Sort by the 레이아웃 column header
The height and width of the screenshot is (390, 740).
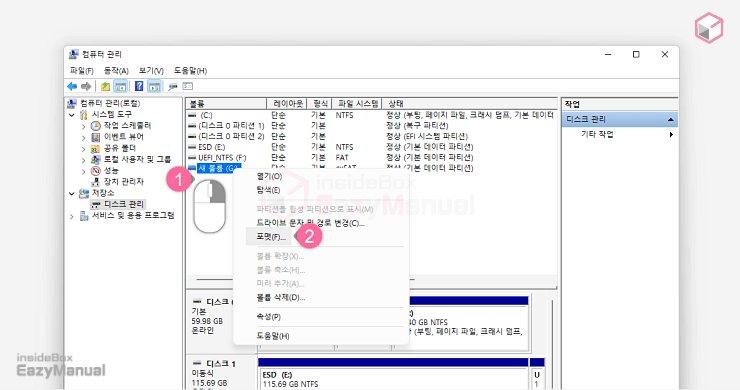coord(287,104)
